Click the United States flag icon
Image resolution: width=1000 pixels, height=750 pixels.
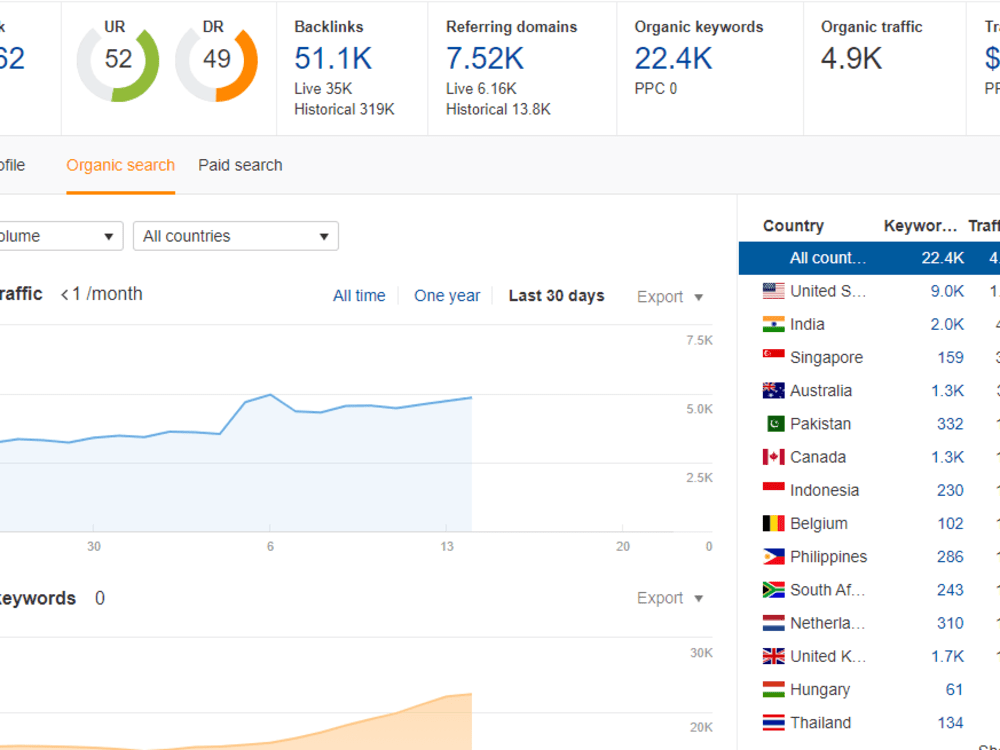(x=773, y=291)
